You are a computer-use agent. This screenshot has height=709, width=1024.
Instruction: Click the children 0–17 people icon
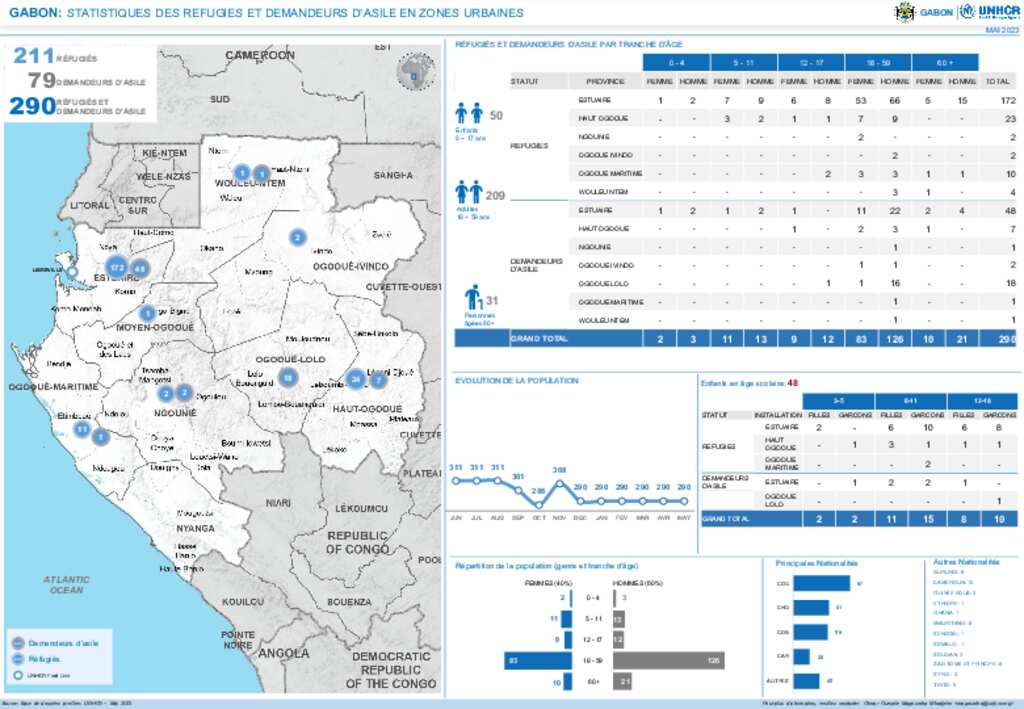[x=469, y=113]
